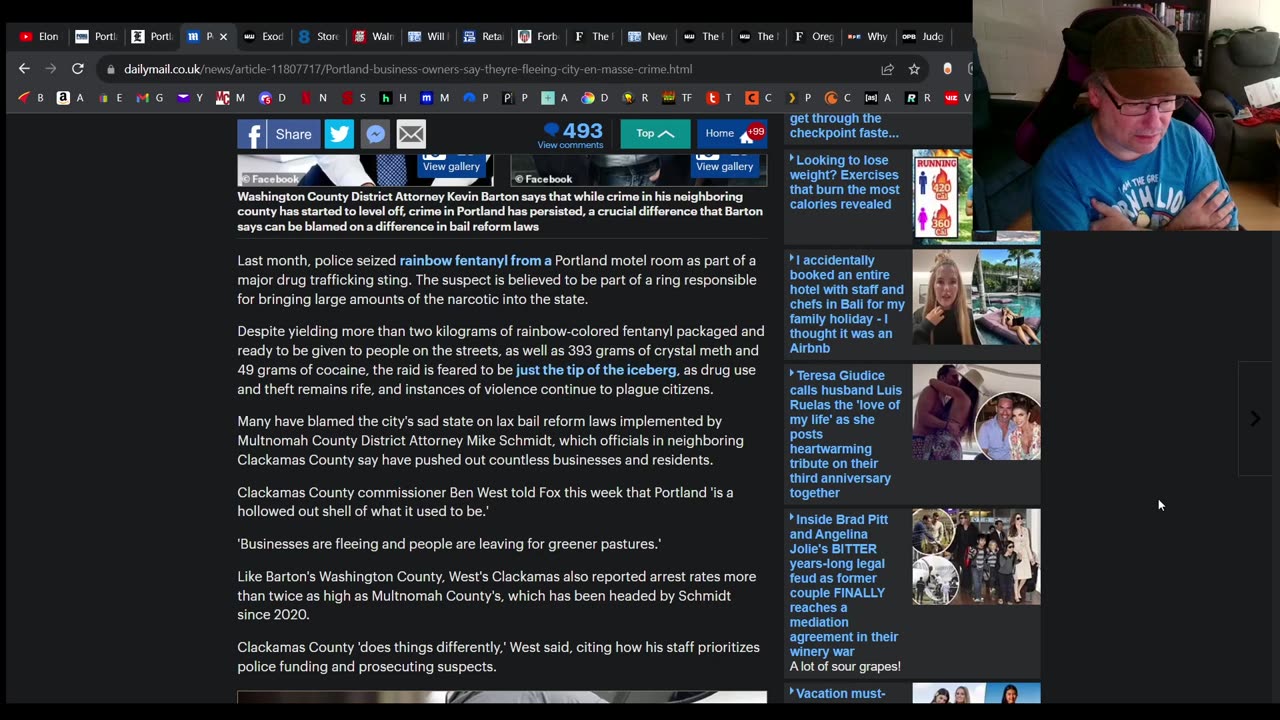
Task: Open the blue 'm M' bookmark
Action: tap(434, 98)
